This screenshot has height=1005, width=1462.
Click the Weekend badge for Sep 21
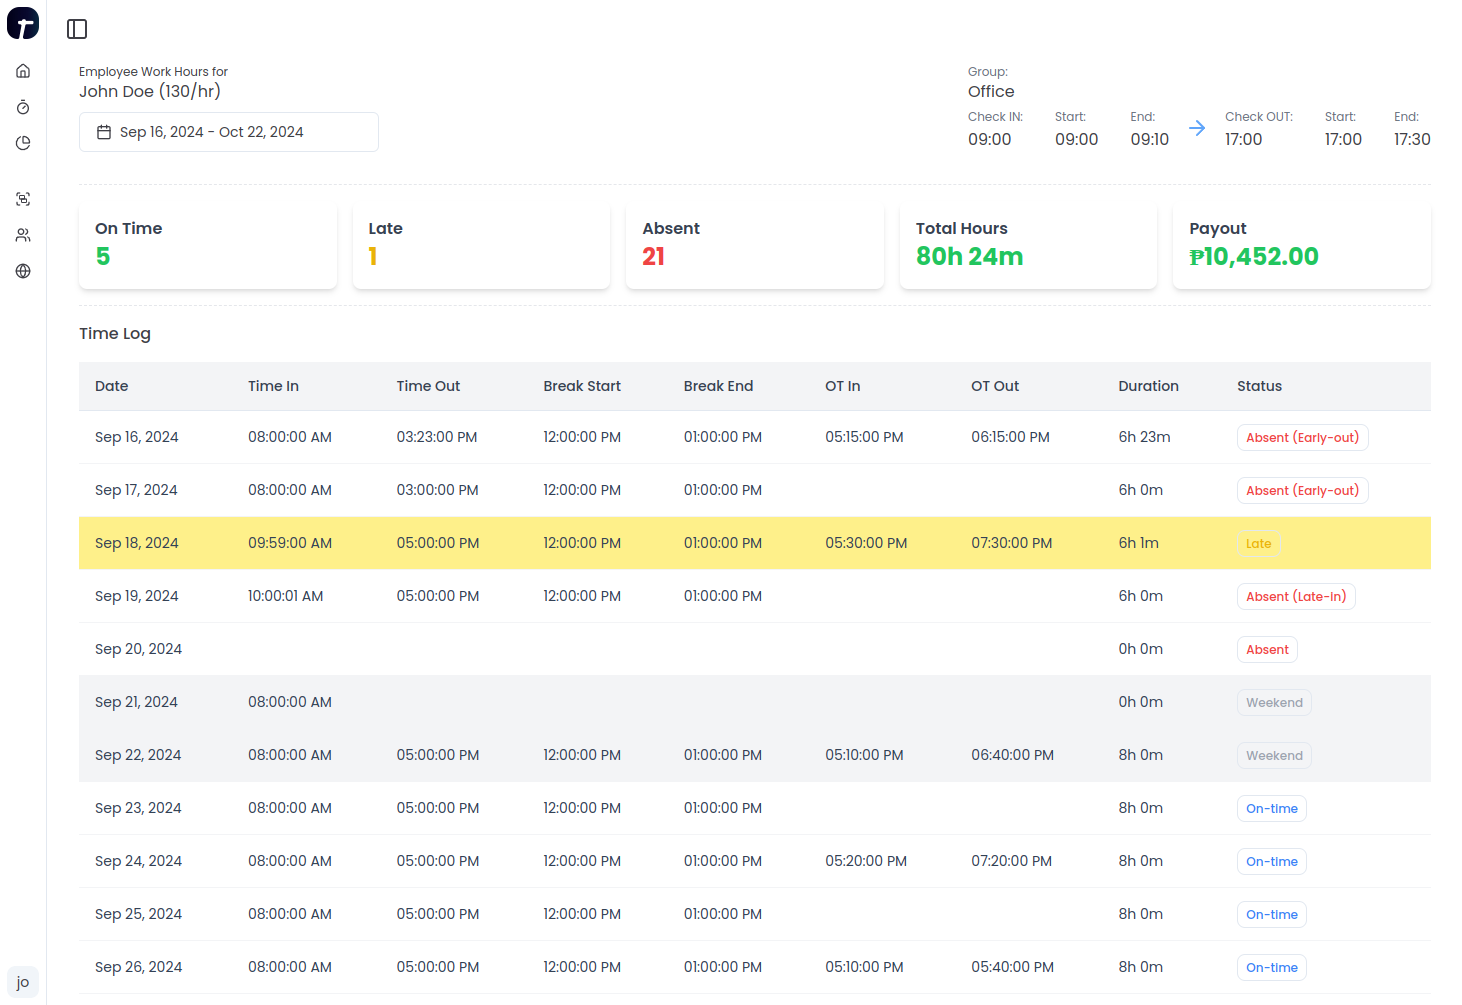click(x=1273, y=702)
